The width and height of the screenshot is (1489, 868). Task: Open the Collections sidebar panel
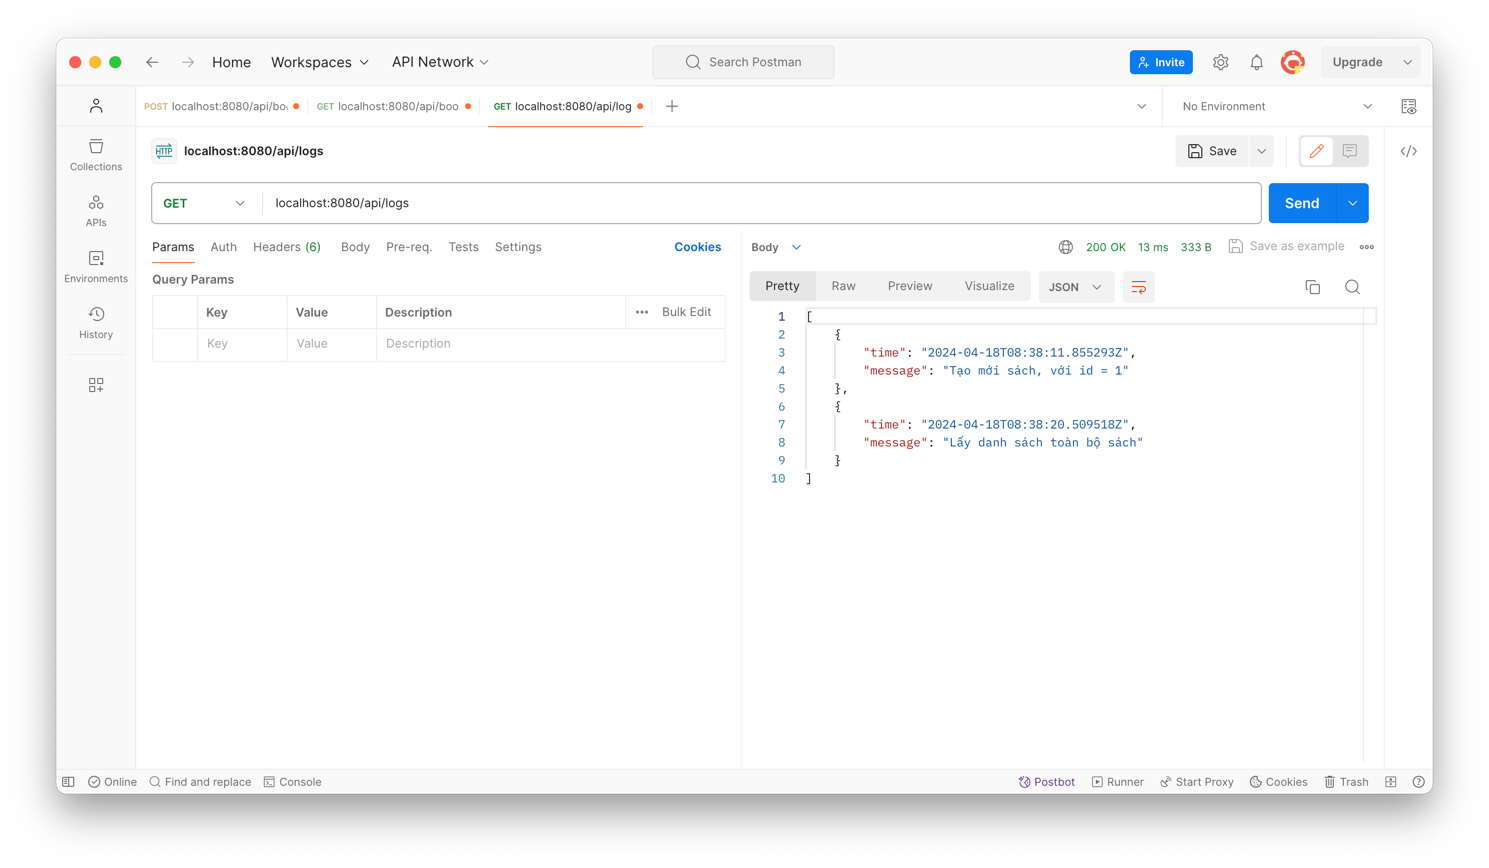(x=96, y=155)
